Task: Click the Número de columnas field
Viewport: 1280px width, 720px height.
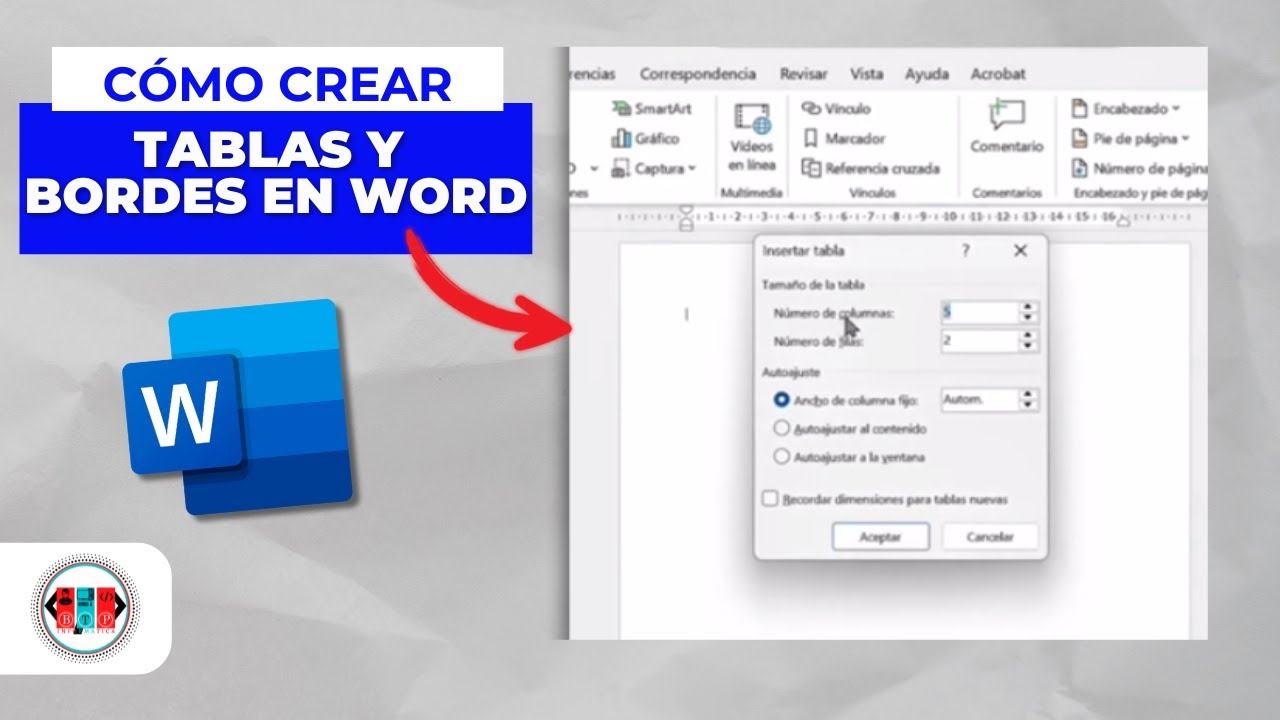Action: click(979, 313)
